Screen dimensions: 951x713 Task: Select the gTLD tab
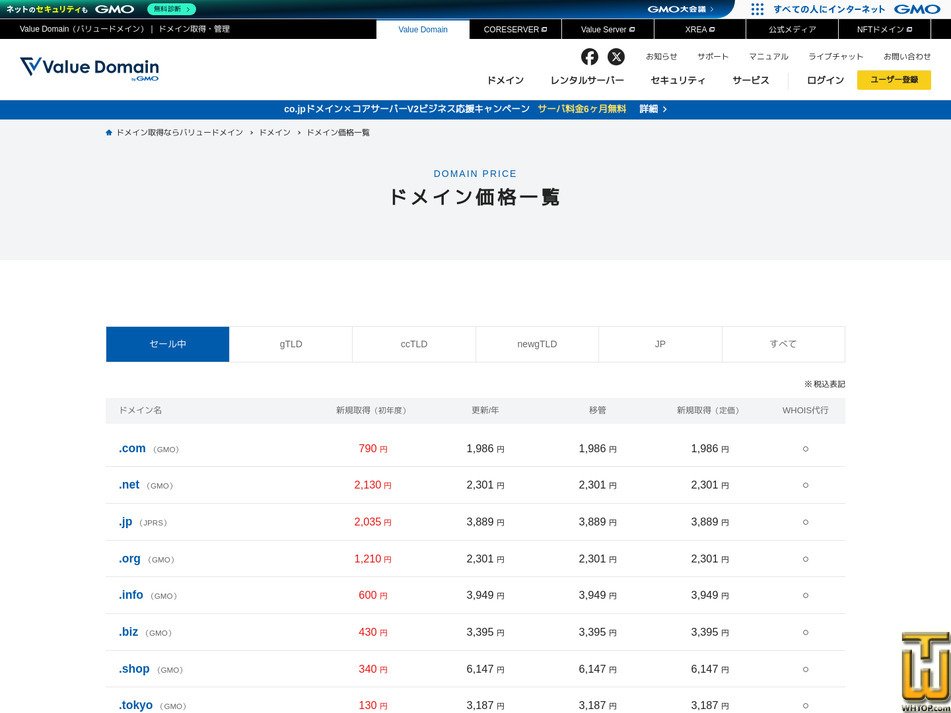coord(291,344)
